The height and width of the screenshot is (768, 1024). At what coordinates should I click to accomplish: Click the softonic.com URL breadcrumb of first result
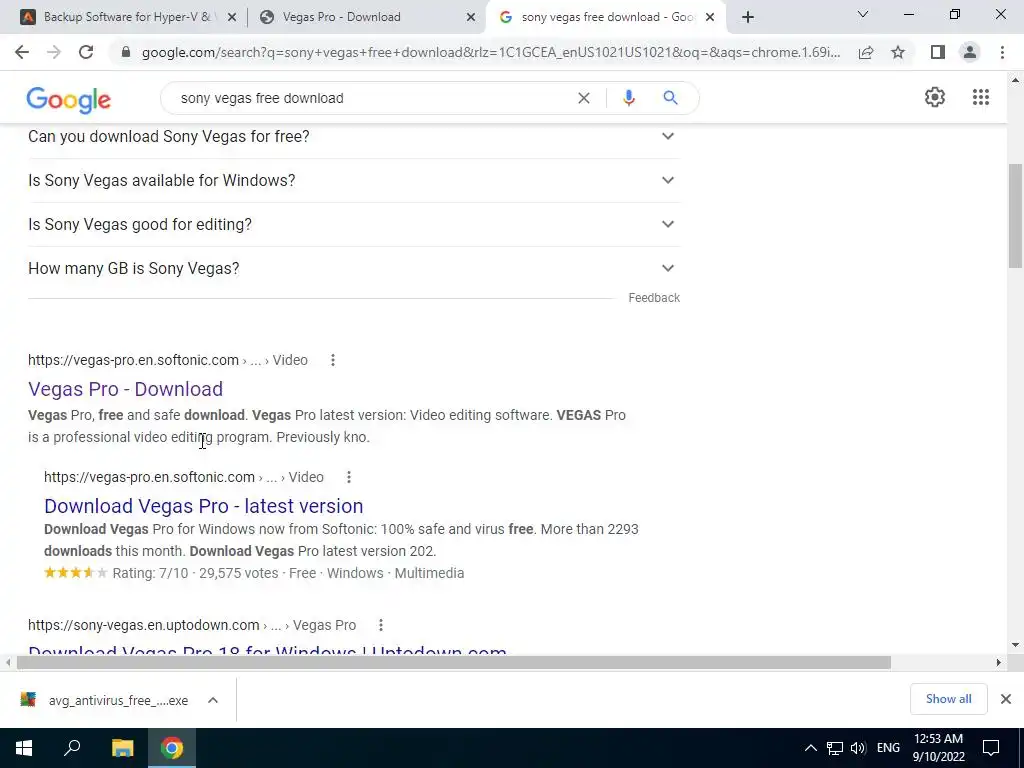tap(168, 360)
